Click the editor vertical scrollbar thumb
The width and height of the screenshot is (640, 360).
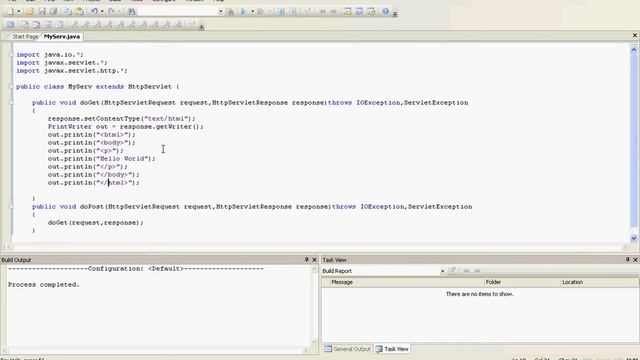point(634,141)
